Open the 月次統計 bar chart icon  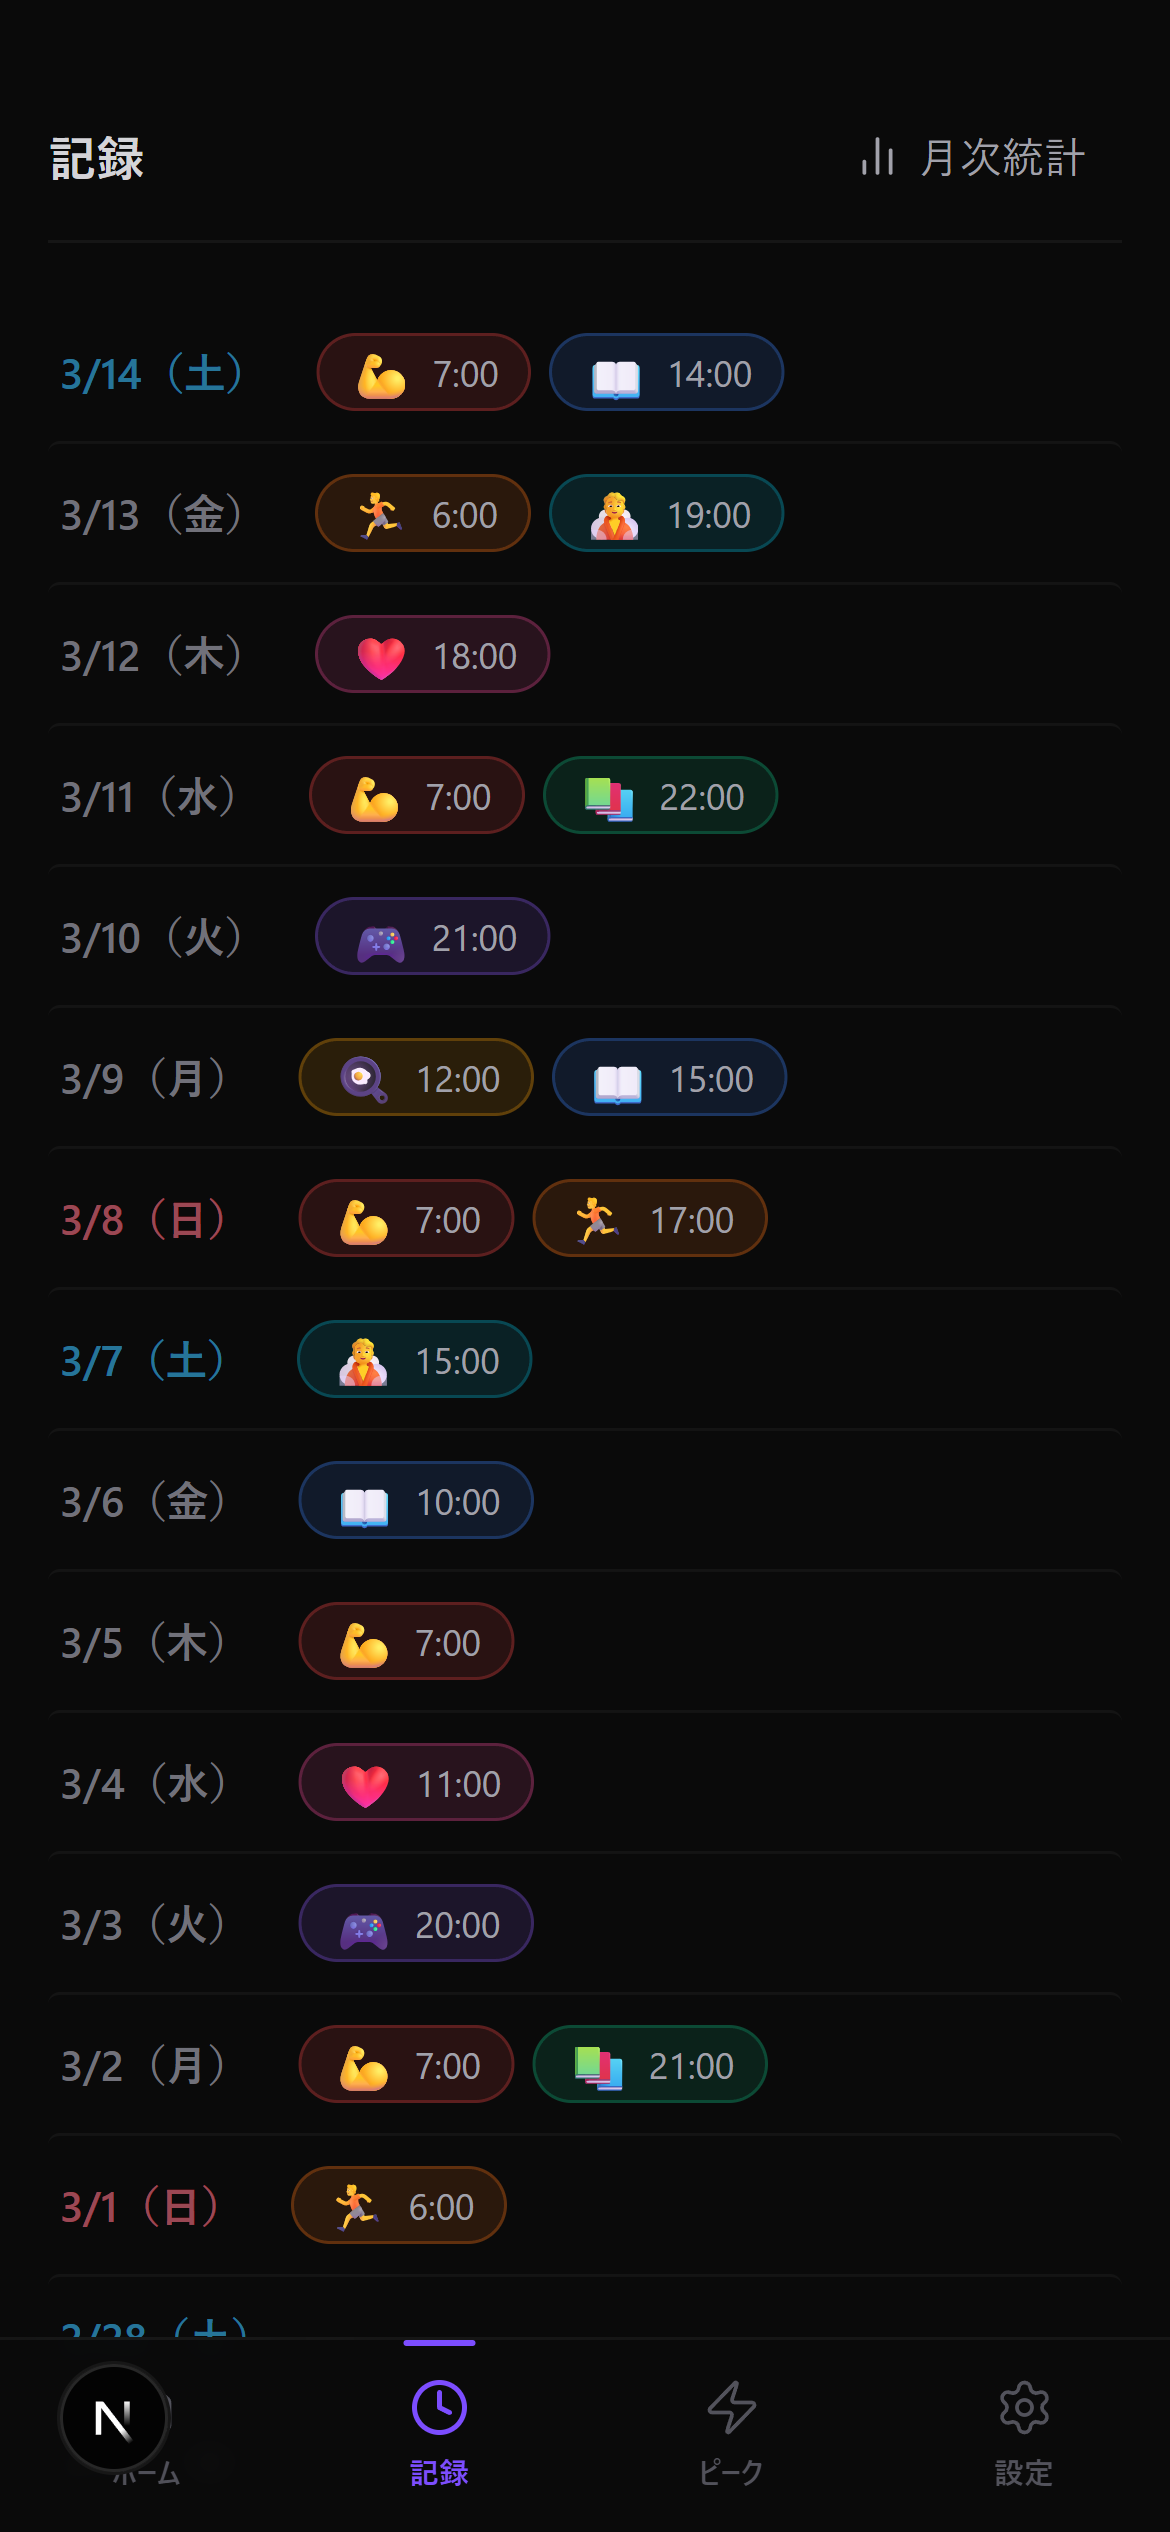point(877,158)
